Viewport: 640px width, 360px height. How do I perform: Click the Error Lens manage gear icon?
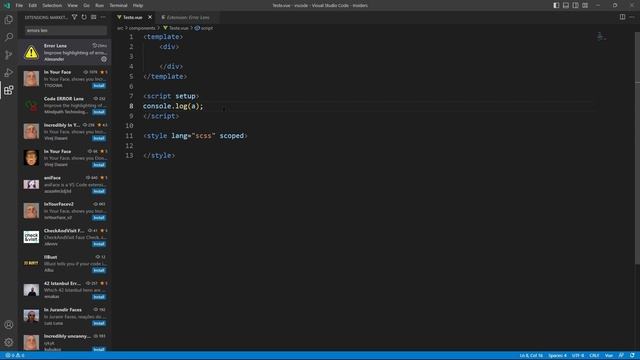(104, 59)
